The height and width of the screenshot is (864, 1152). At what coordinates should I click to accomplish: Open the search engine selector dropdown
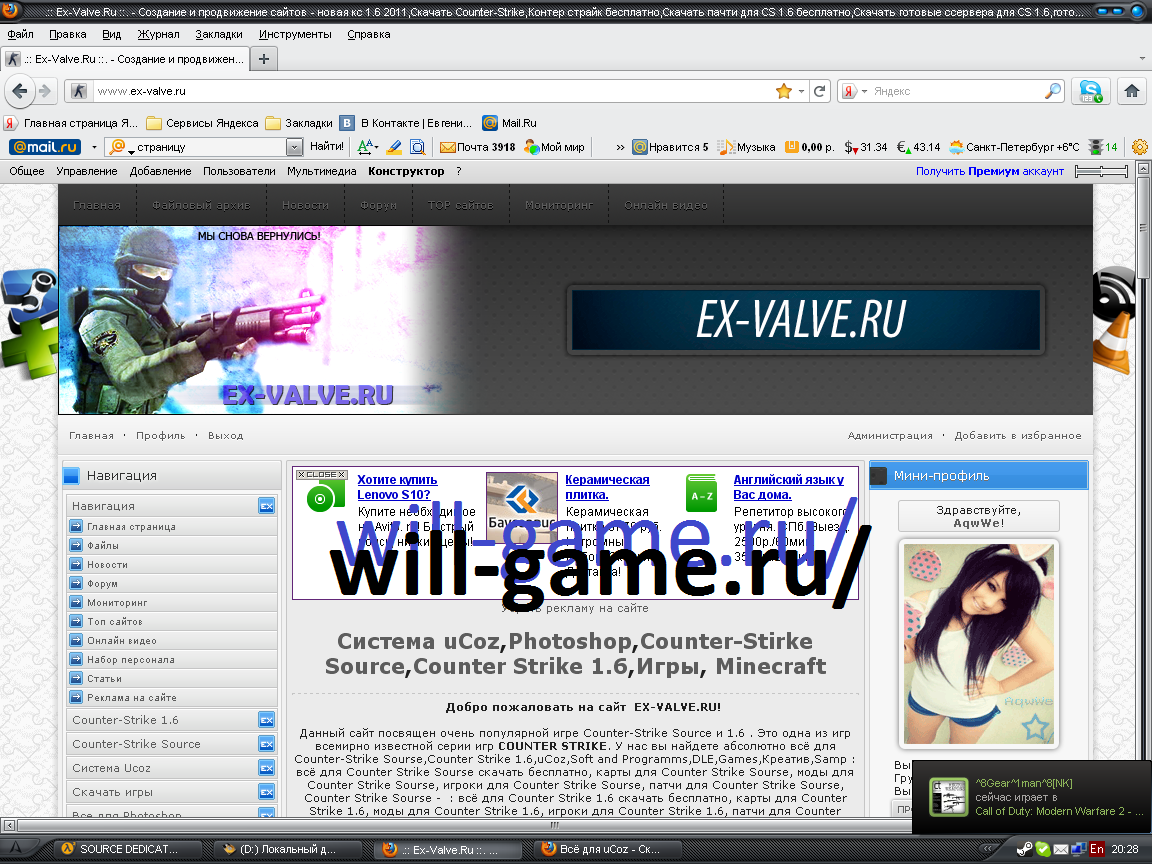pos(865,91)
